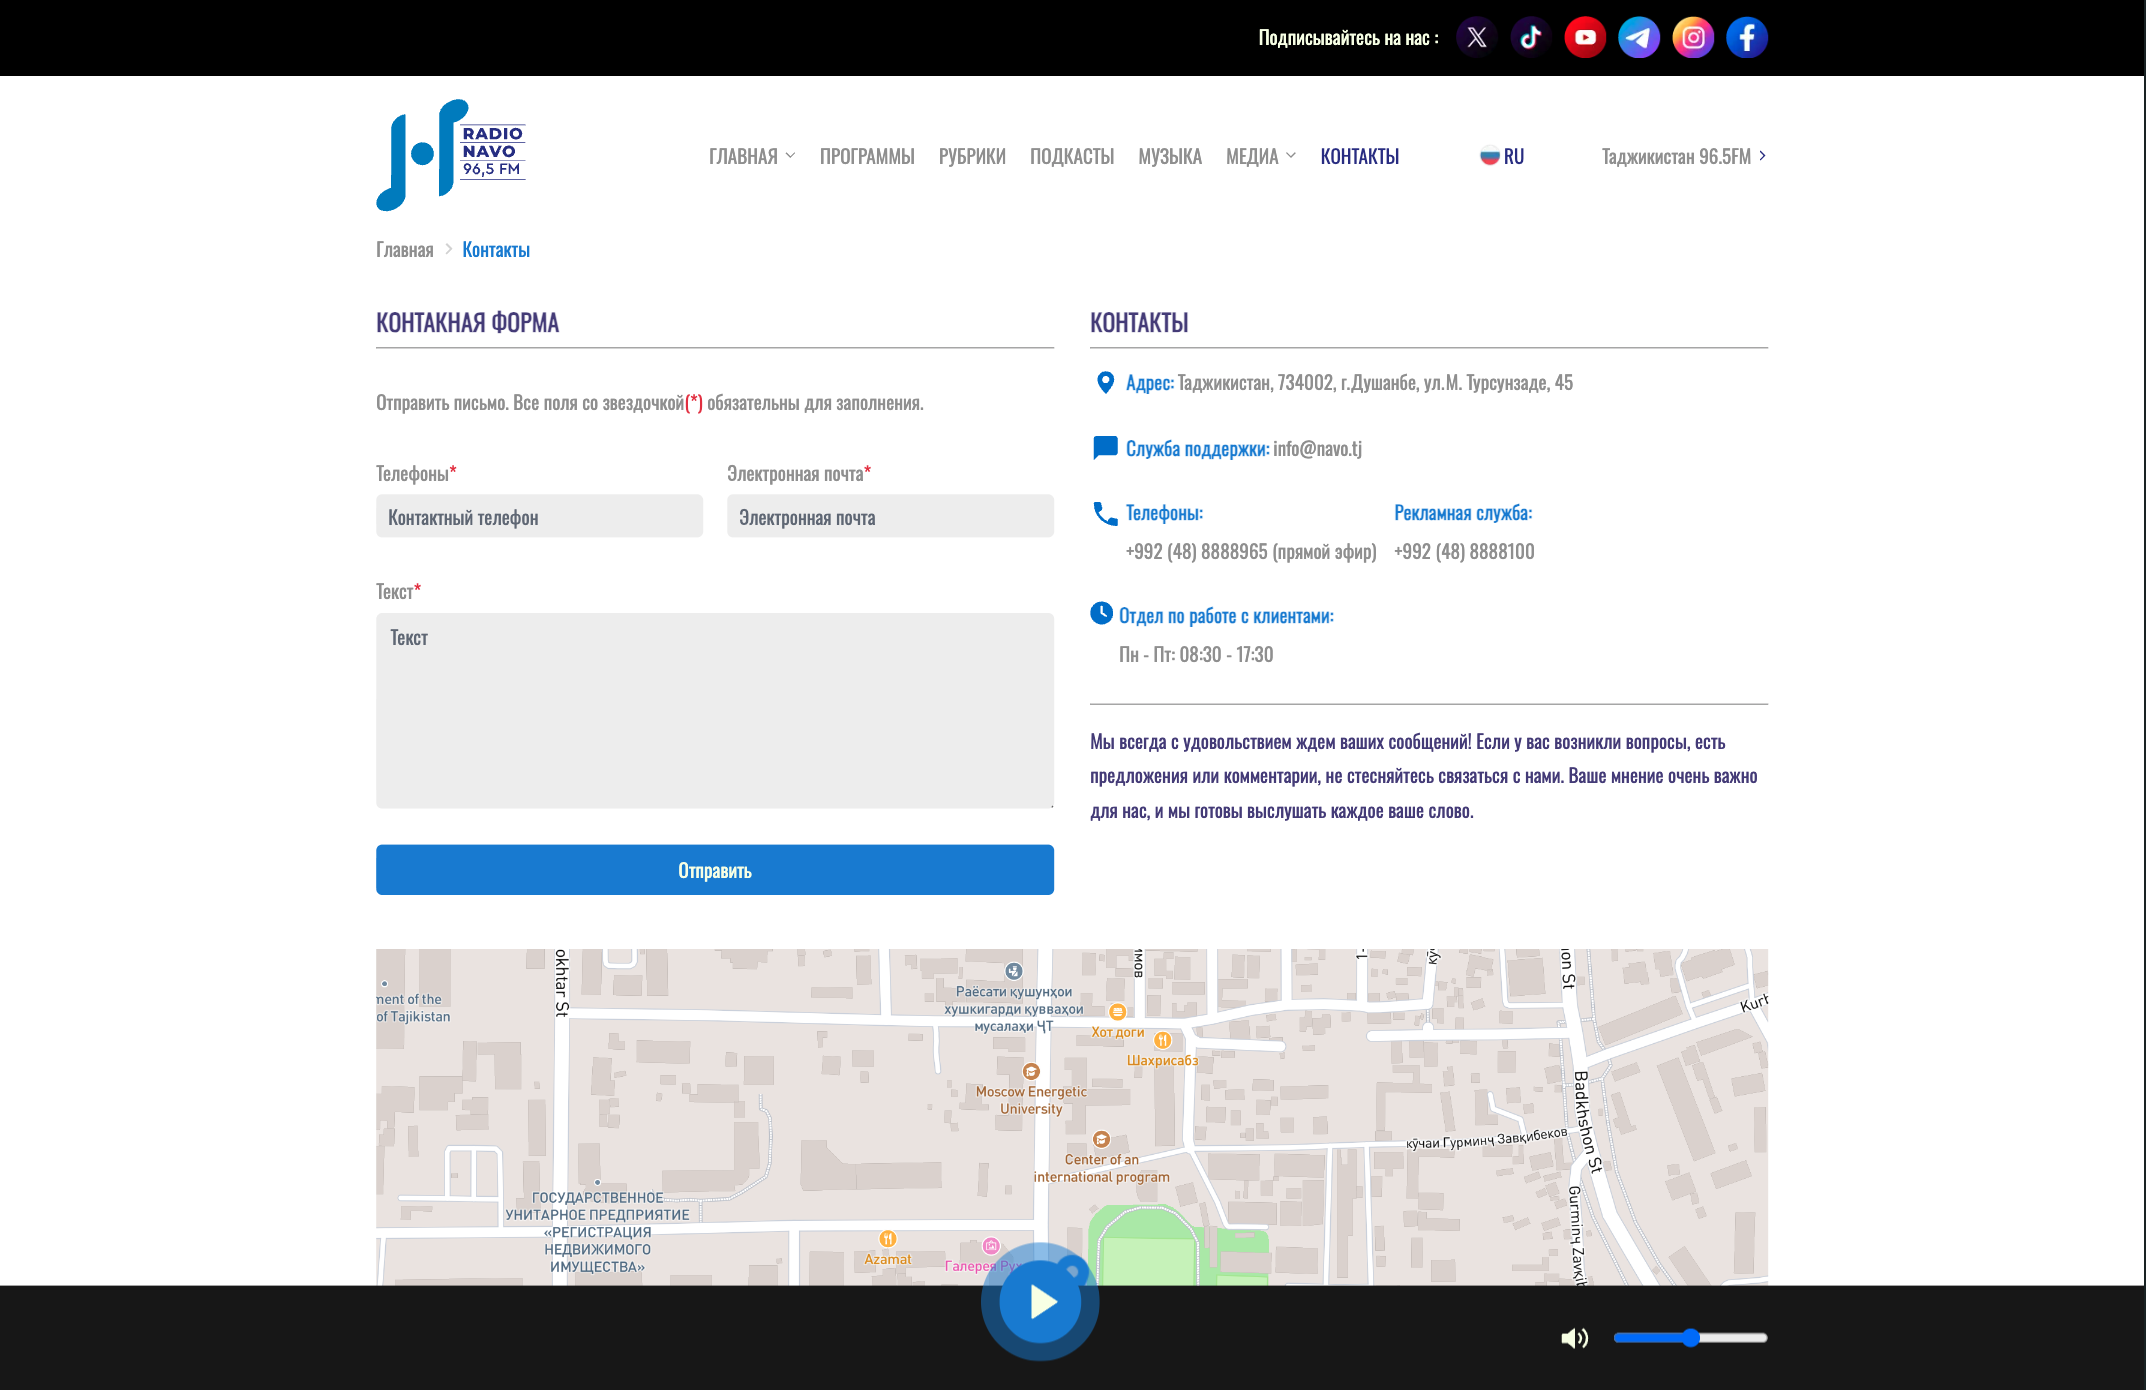Open the TikTok social icon
Viewport: 2146px width, 1390px height.
(1531, 38)
